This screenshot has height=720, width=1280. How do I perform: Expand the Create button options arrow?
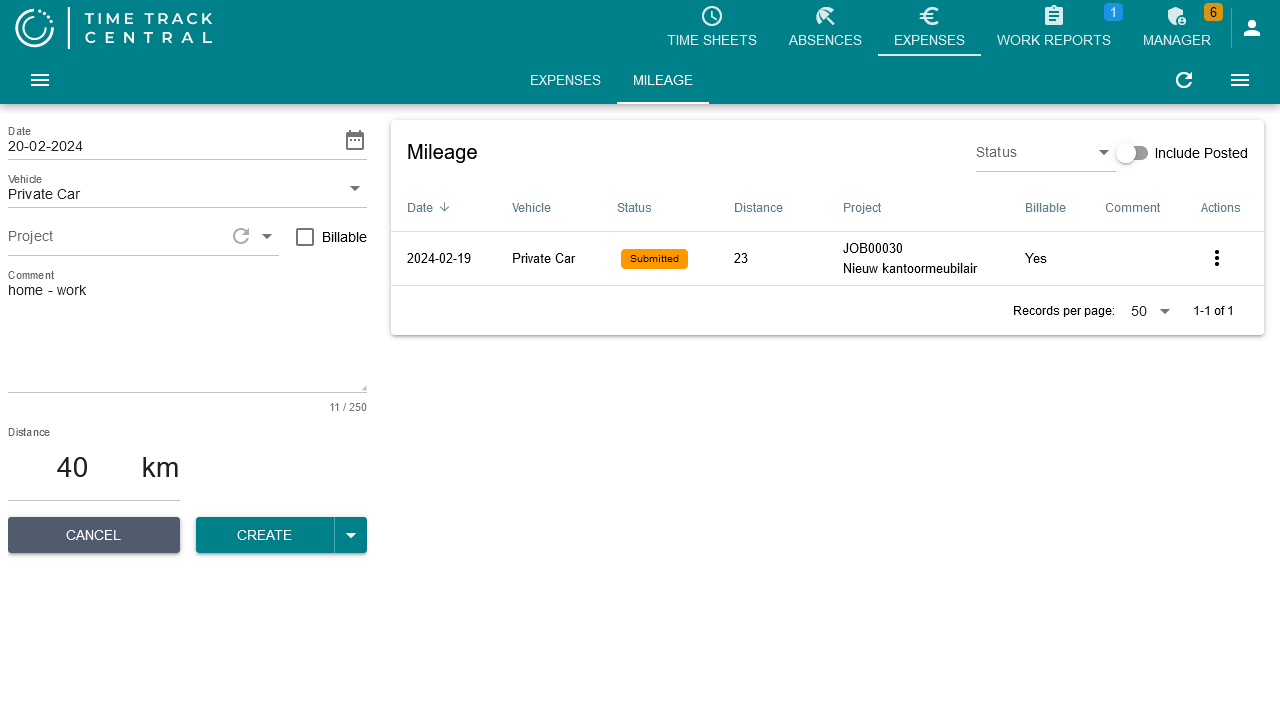pyautogui.click(x=351, y=535)
